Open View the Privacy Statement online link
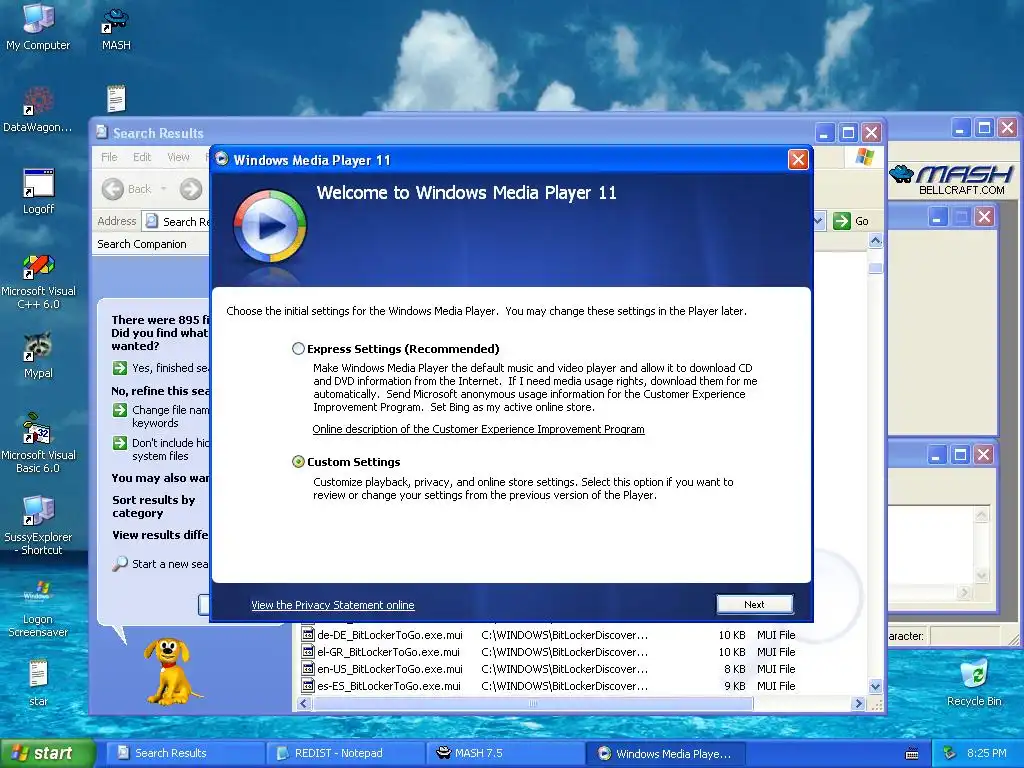This screenshot has width=1024, height=768. click(332, 605)
